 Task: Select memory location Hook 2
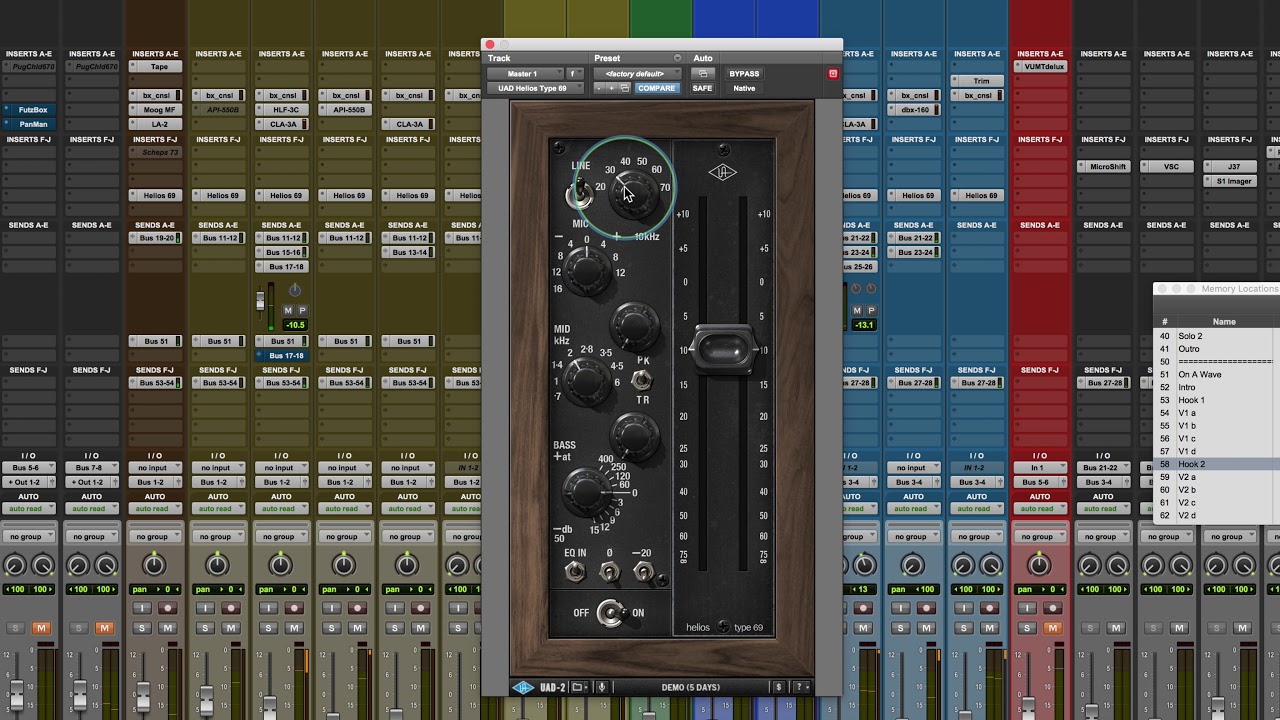pyautogui.click(x=1191, y=464)
